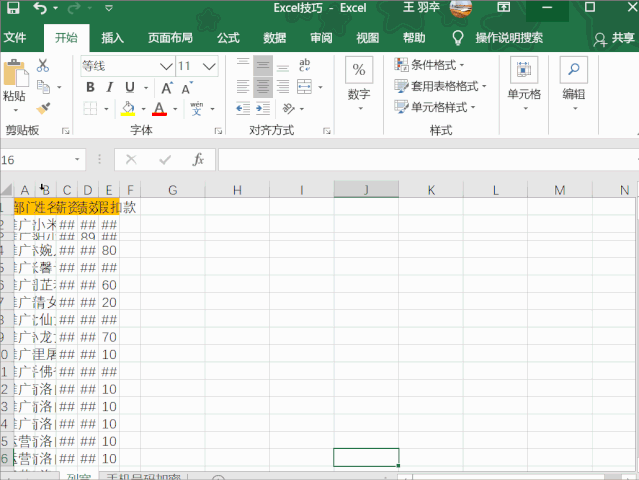Click the Select All corner triangle

pyautogui.click(x=6, y=190)
